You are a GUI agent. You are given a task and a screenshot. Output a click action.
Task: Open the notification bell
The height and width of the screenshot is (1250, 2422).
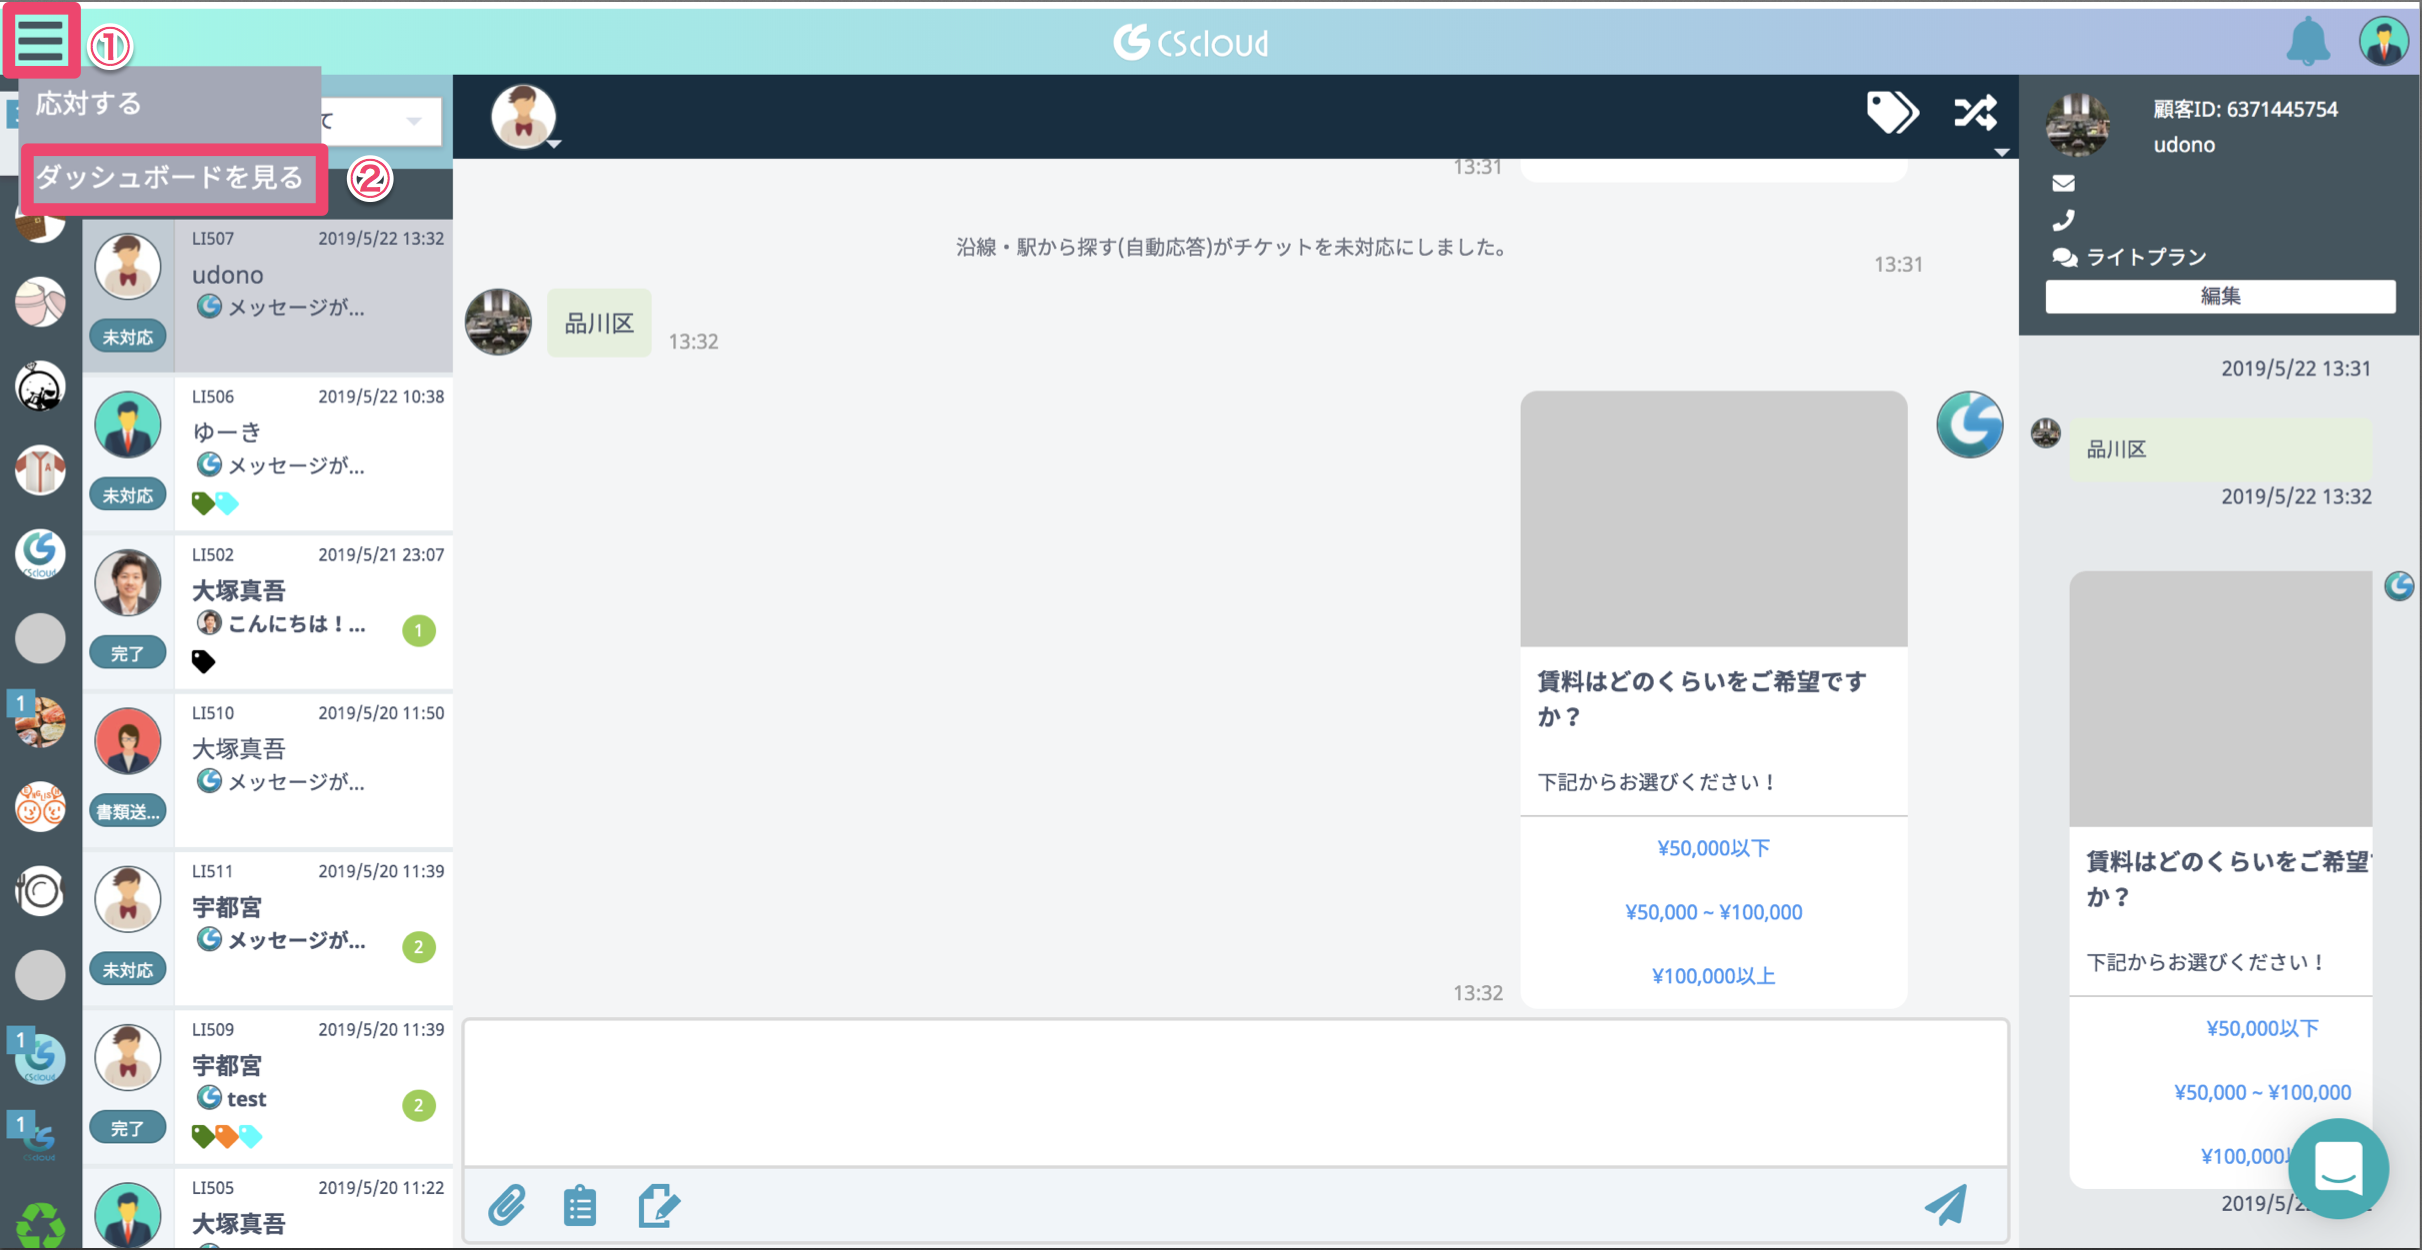[x=2308, y=42]
